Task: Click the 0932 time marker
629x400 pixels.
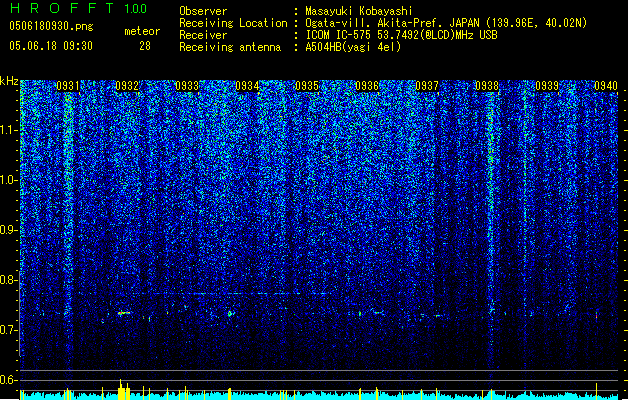Action: coord(127,86)
